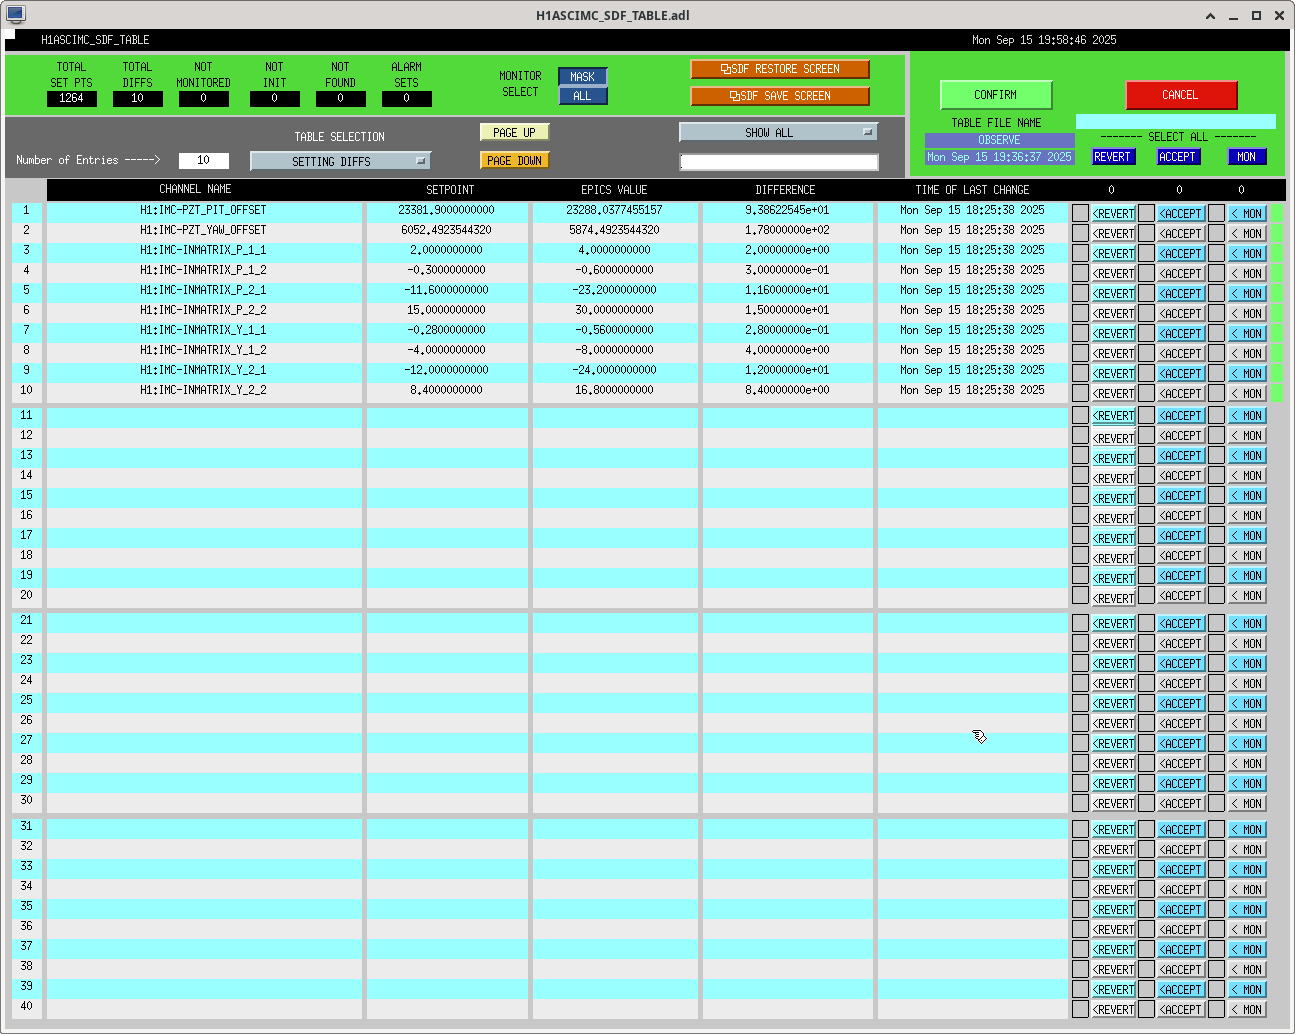
Task: Click the red CANCEL button
Action: pos(1180,95)
